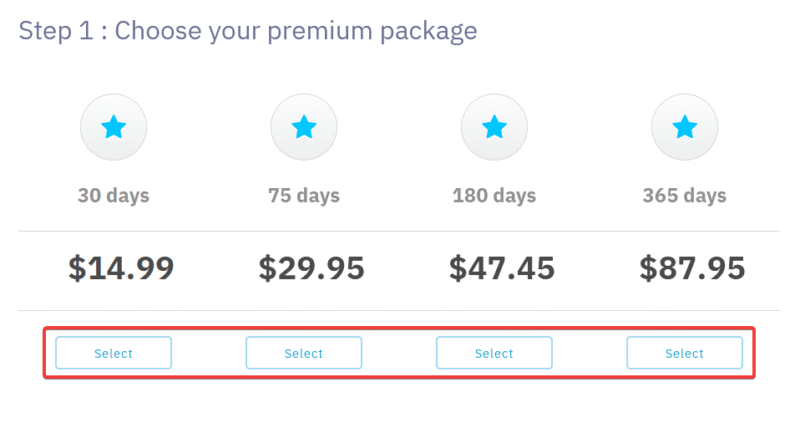Screen dimensions: 800x423
Task: Select the 365 days package for $87.95
Action: pyautogui.click(x=684, y=353)
